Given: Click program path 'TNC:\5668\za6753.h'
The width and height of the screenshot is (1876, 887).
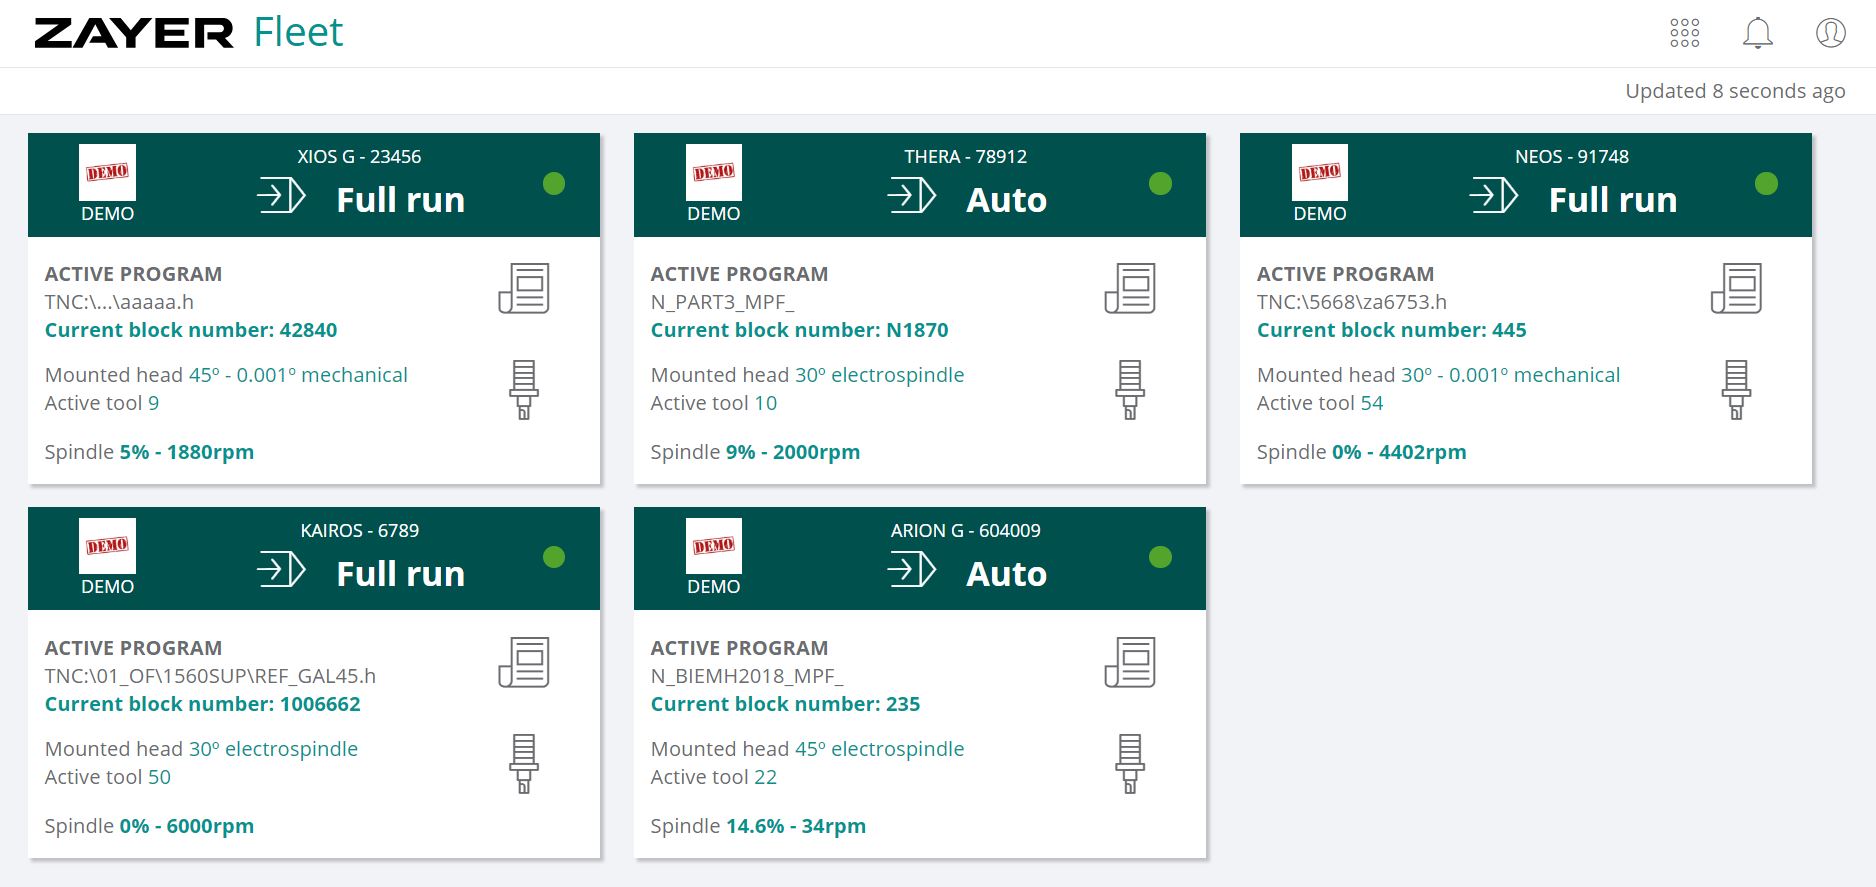Looking at the screenshot, I should click(x=1352, y=302).
